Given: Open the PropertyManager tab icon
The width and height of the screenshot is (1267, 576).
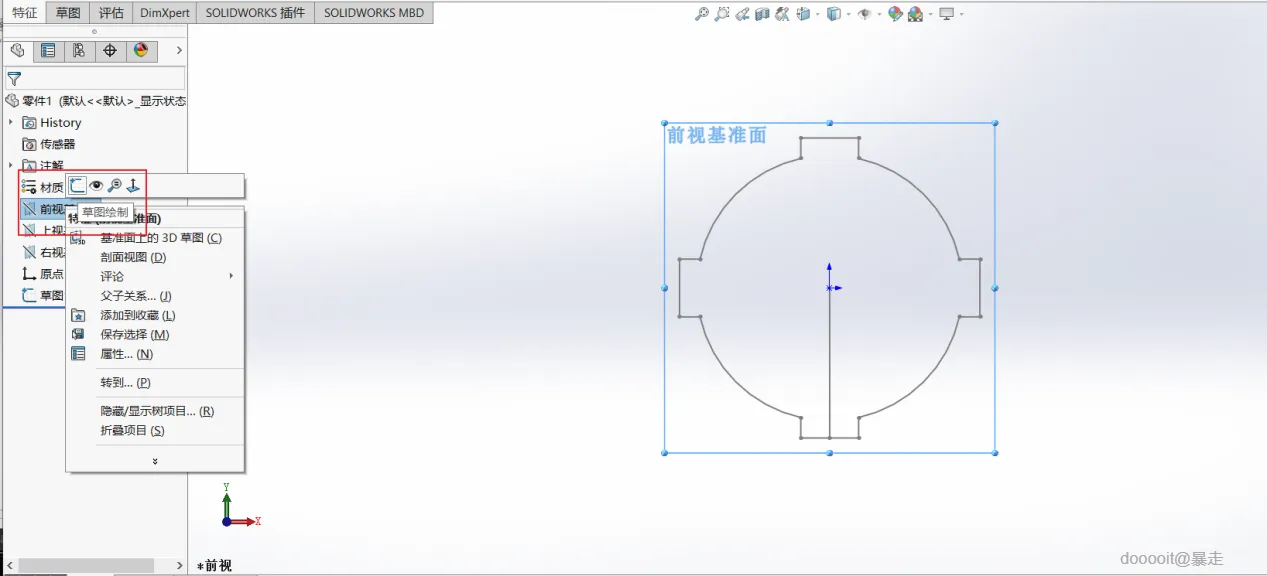Looking at the screenshot, I should tap(47, 51).
